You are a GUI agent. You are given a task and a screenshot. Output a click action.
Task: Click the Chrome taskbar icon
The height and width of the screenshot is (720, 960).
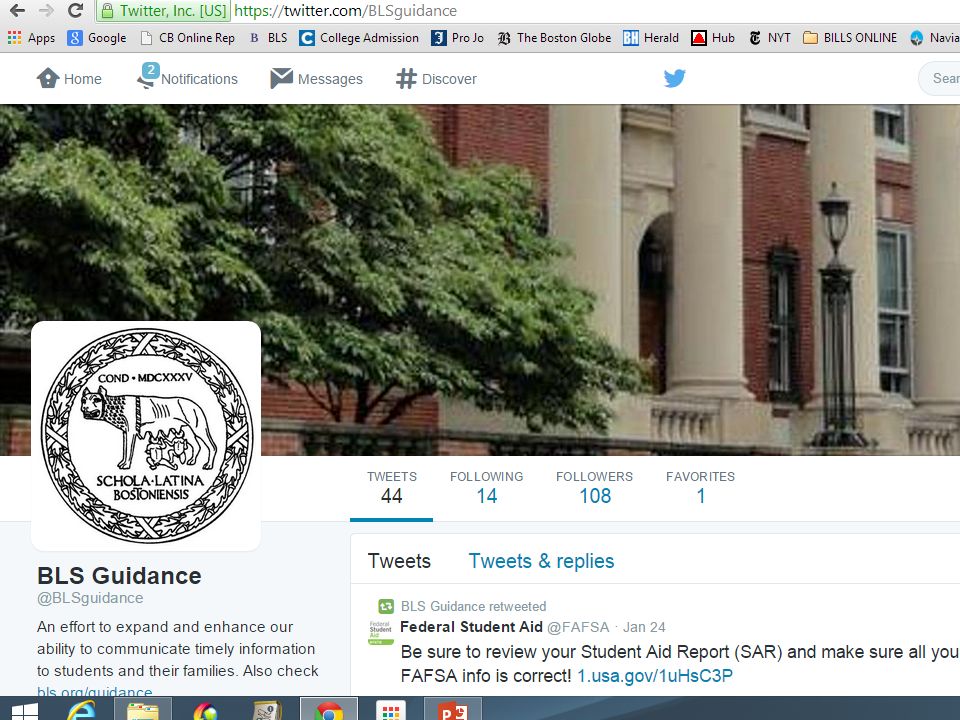pyautogui.click(x=329, y=710)
